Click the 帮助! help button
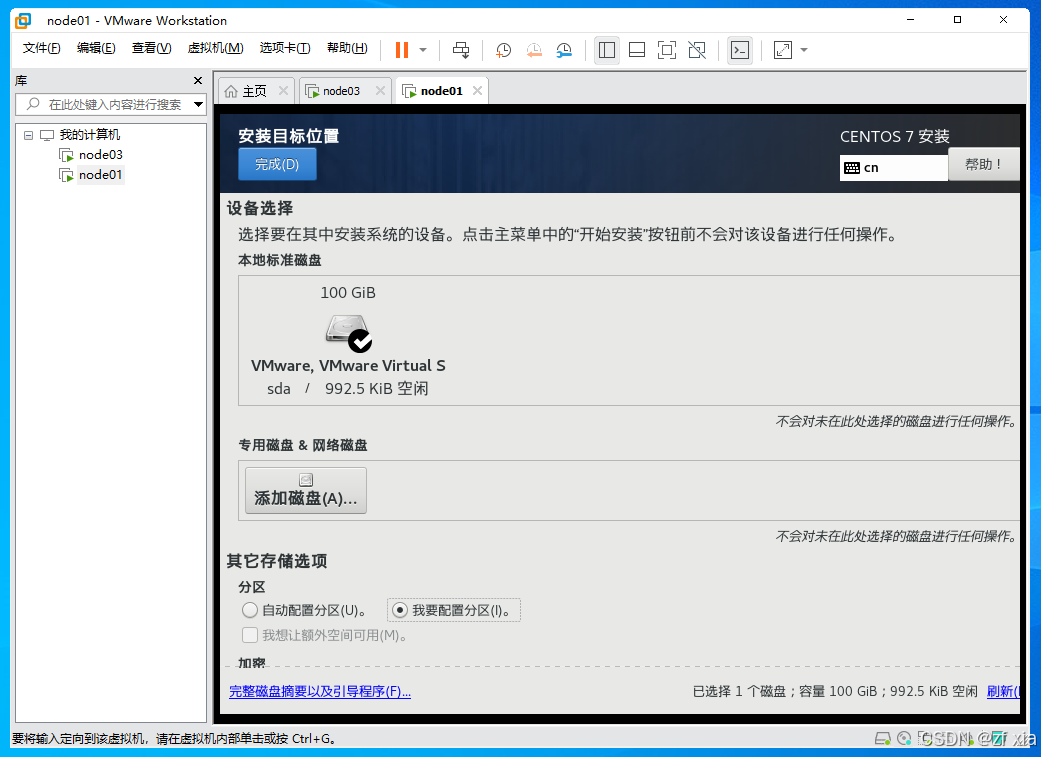 tap(983, 164)
